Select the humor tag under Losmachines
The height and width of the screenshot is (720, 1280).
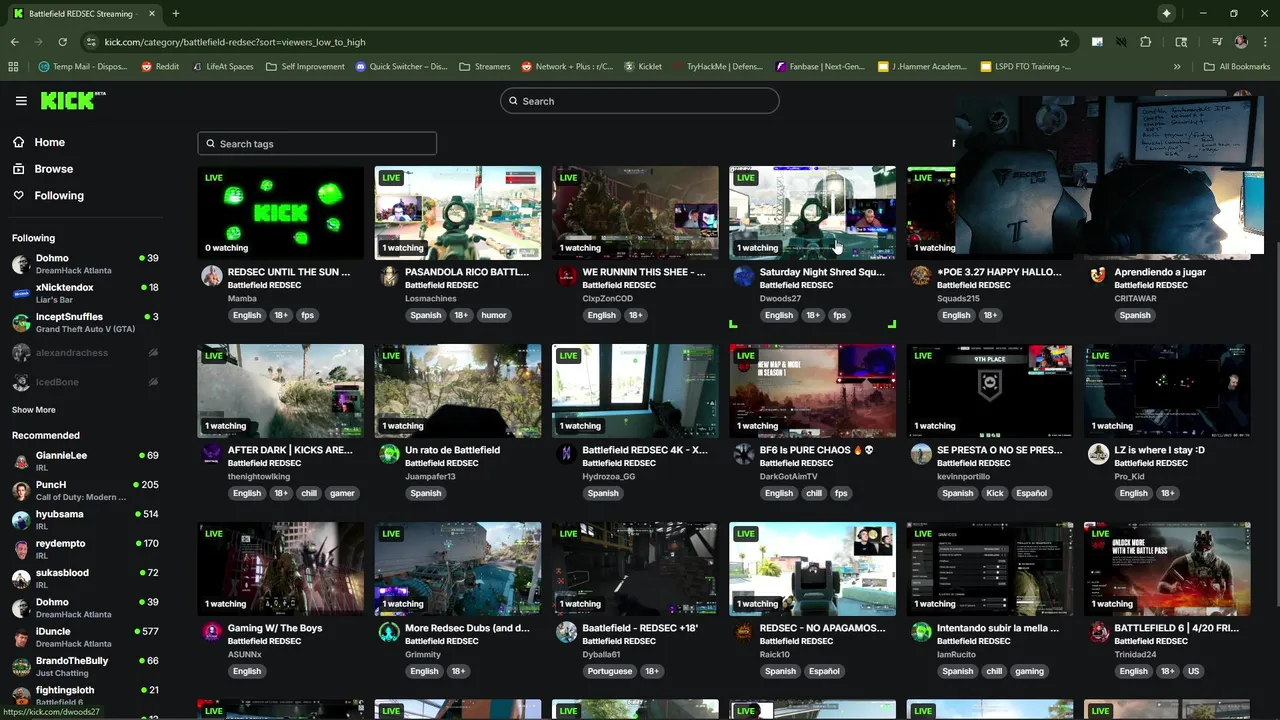tap(494, 315)
